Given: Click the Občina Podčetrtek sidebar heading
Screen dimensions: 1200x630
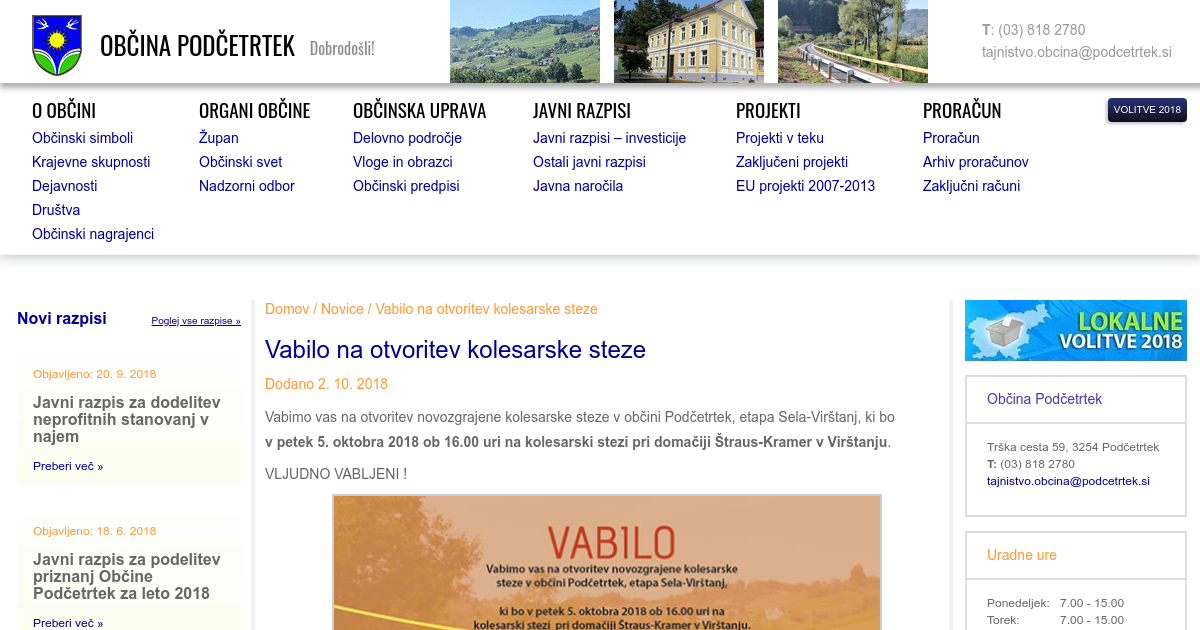Looking at the screenshot, I should [x=1044, y=399].
